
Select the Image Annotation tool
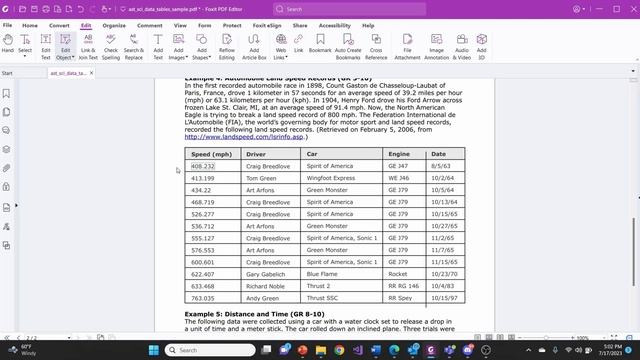coord(436,47)
